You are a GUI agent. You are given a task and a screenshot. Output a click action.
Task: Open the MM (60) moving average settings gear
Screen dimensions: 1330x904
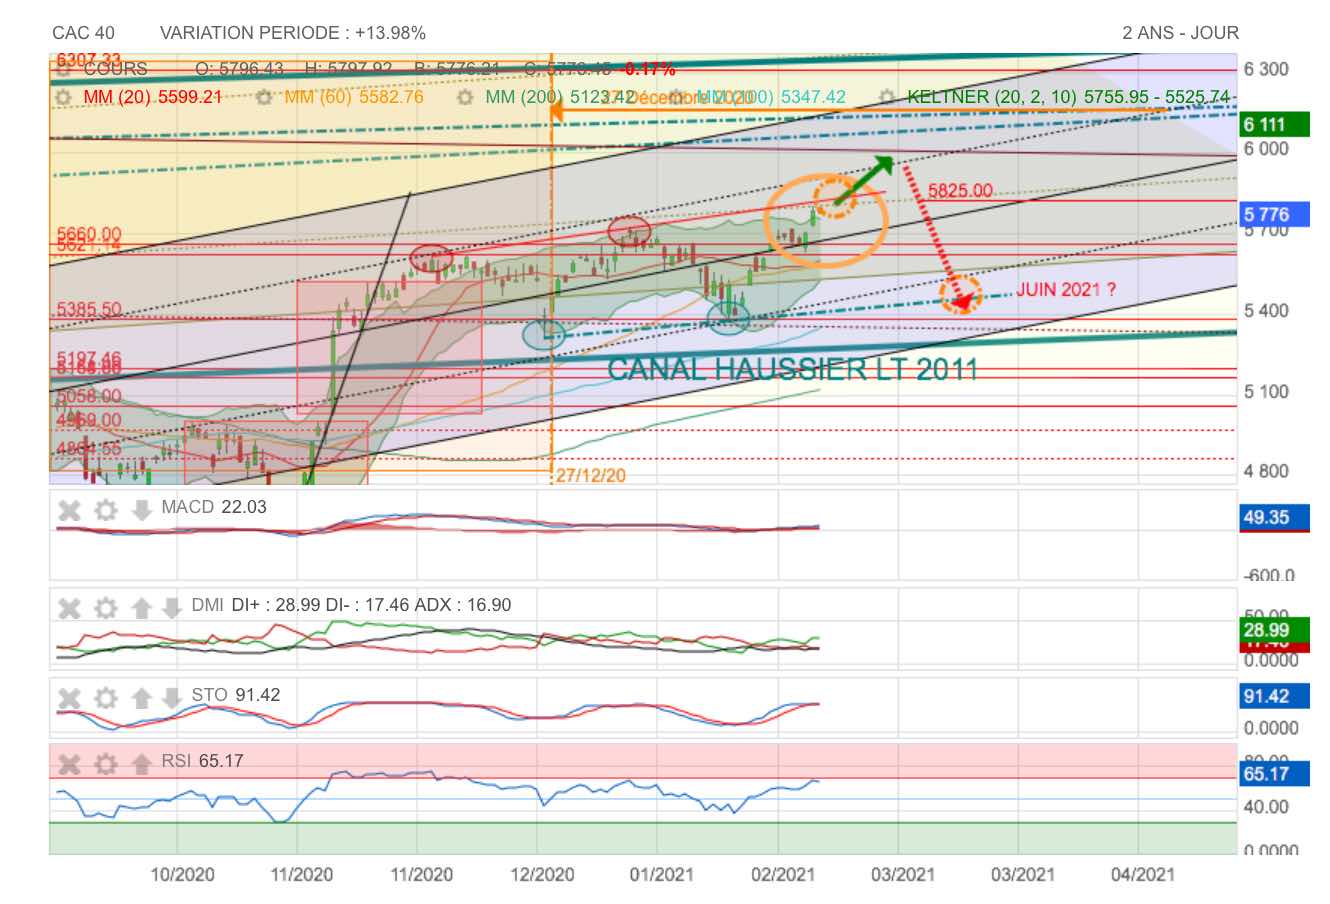(264, 97)
